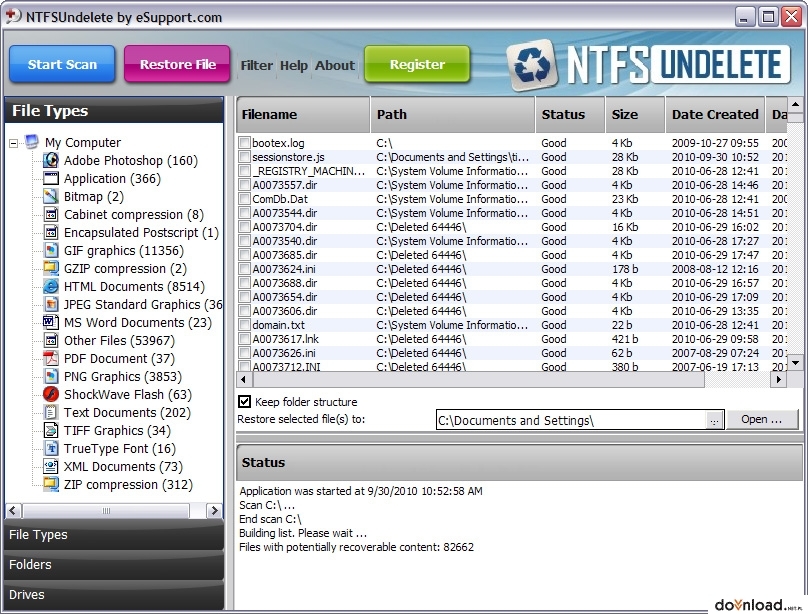Click the NTFS Undelete recycle logo
Viewport: 808px width, 614px height.
(533, 65)
